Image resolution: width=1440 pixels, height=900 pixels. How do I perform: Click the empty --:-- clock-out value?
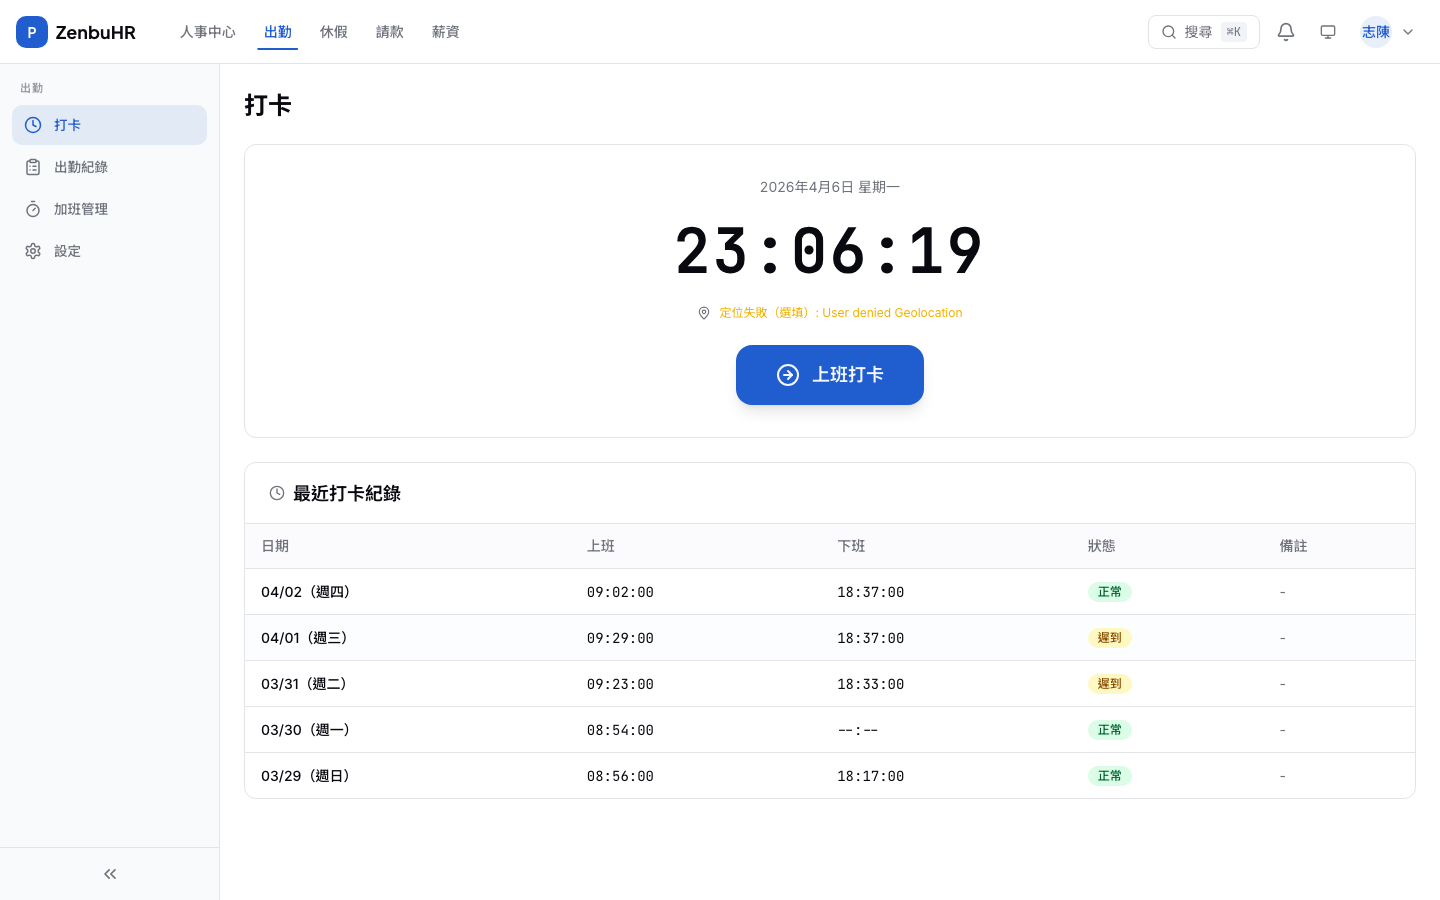[x=858, y=730]
